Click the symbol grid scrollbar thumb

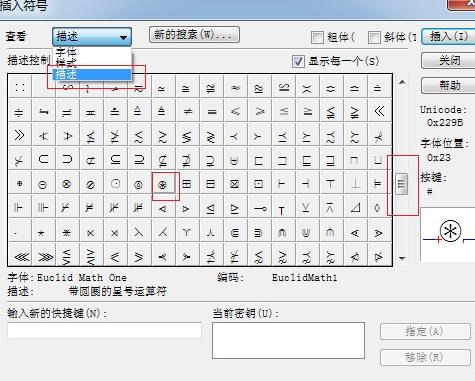click(x=402, y=184)
